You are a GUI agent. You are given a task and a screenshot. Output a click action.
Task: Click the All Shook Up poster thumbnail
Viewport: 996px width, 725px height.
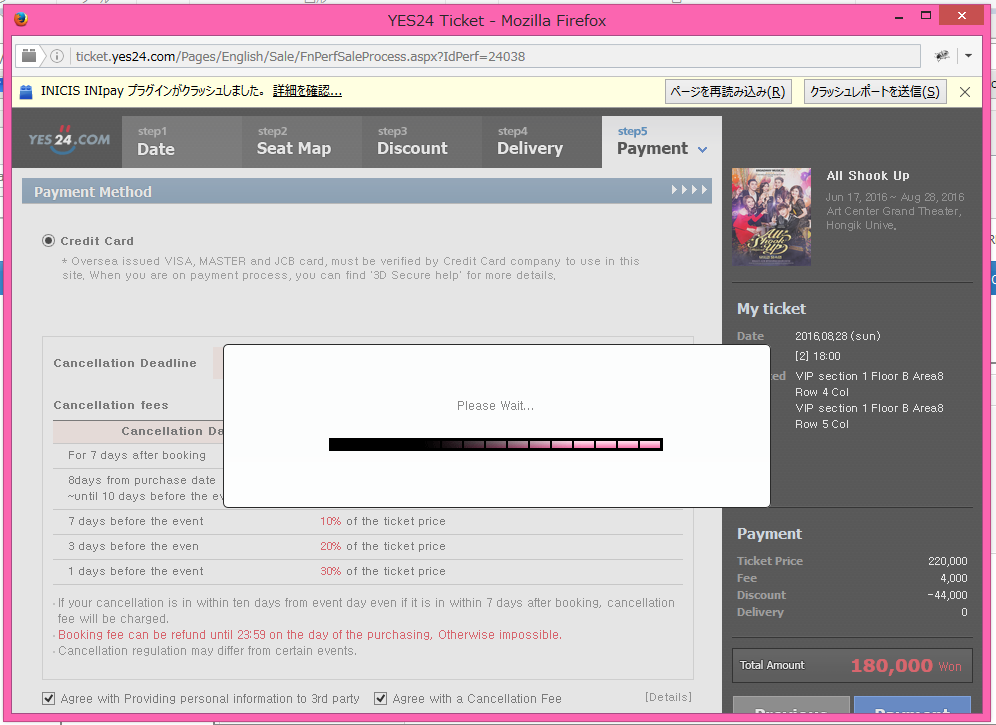coord(771,217)
